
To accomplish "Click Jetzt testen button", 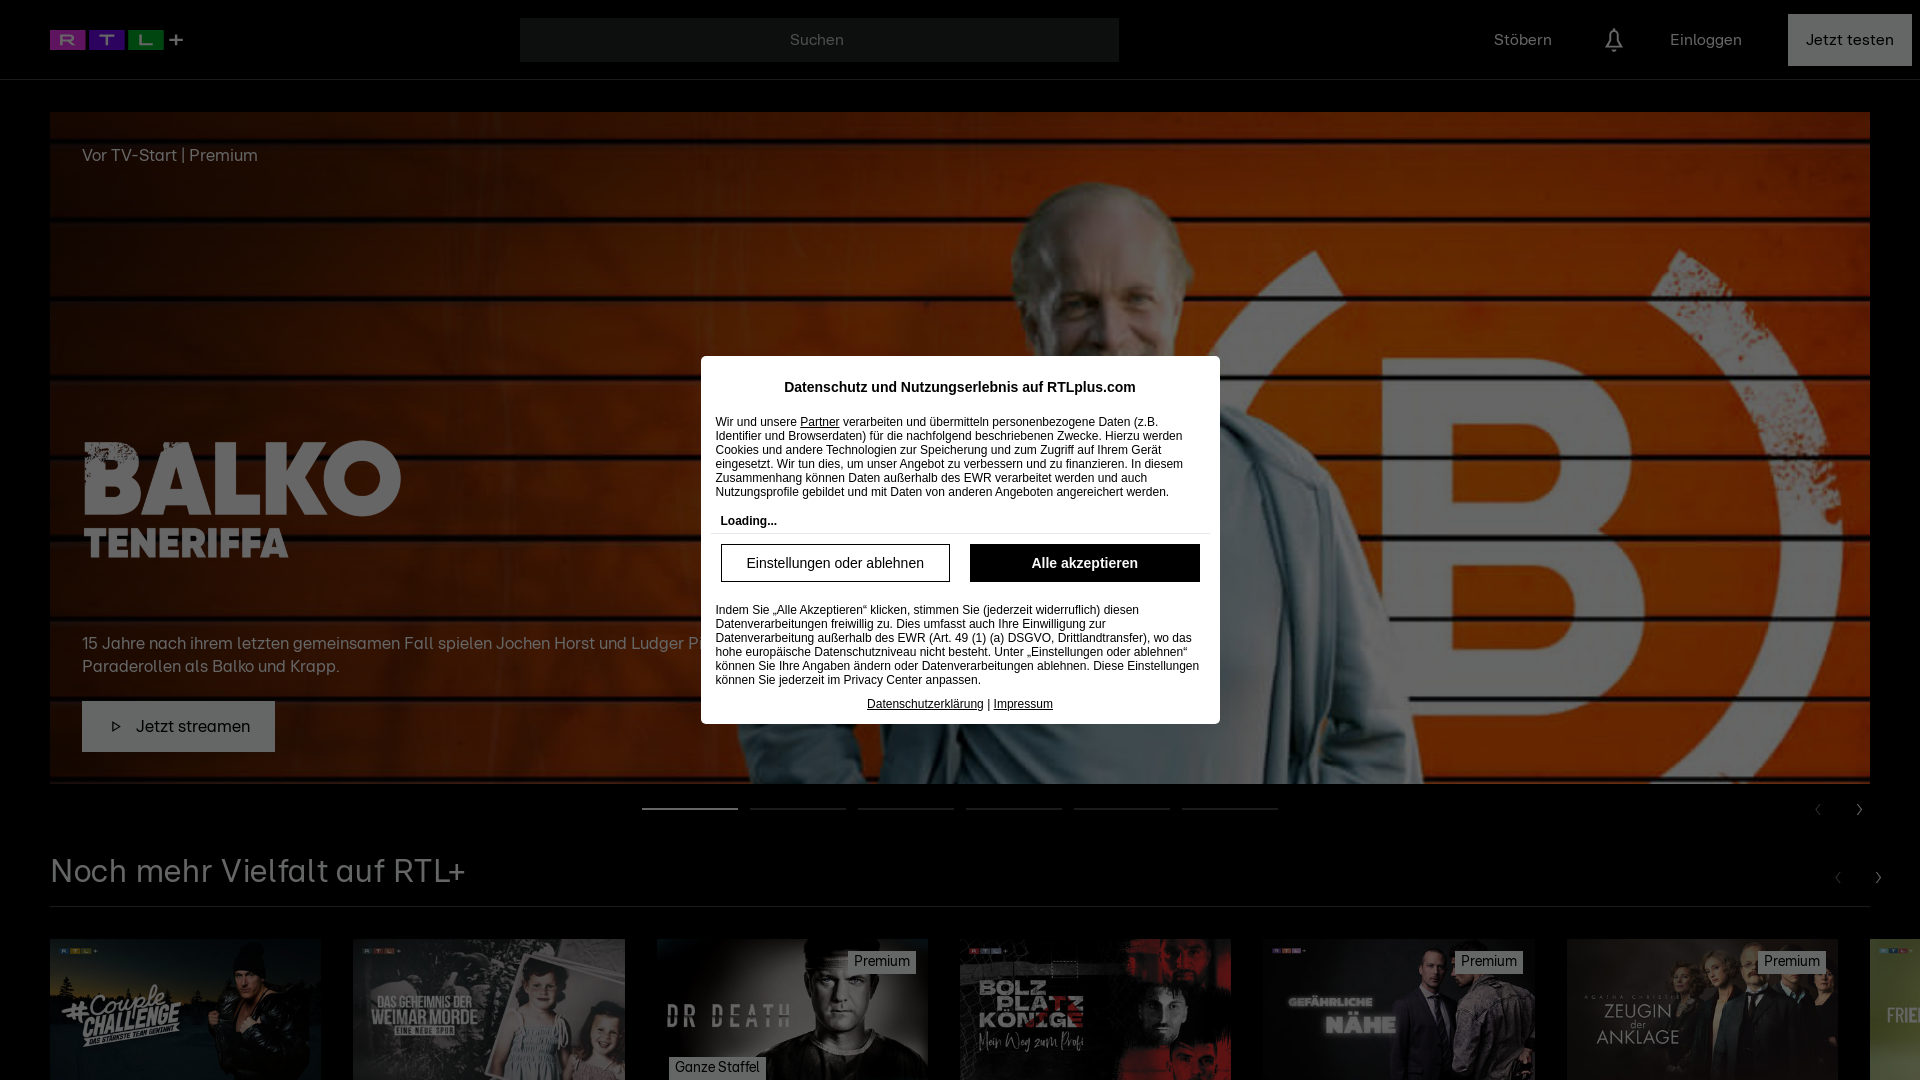I will point(1849,40).
